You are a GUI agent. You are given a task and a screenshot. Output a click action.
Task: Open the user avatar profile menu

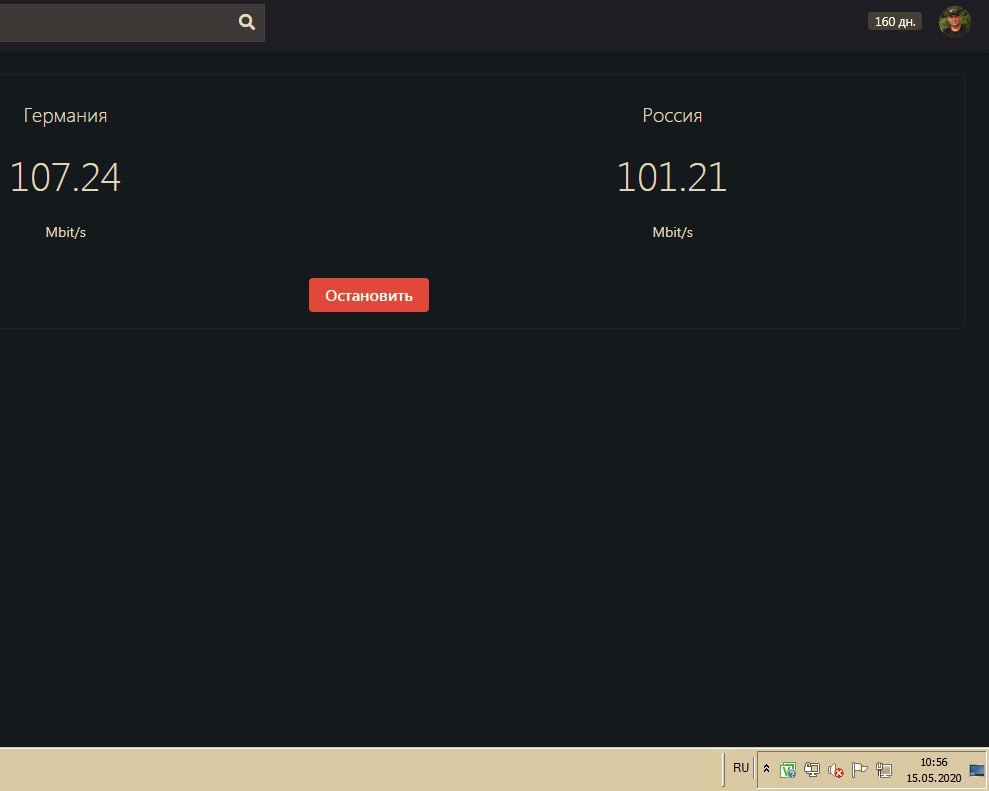pos(954,21)
